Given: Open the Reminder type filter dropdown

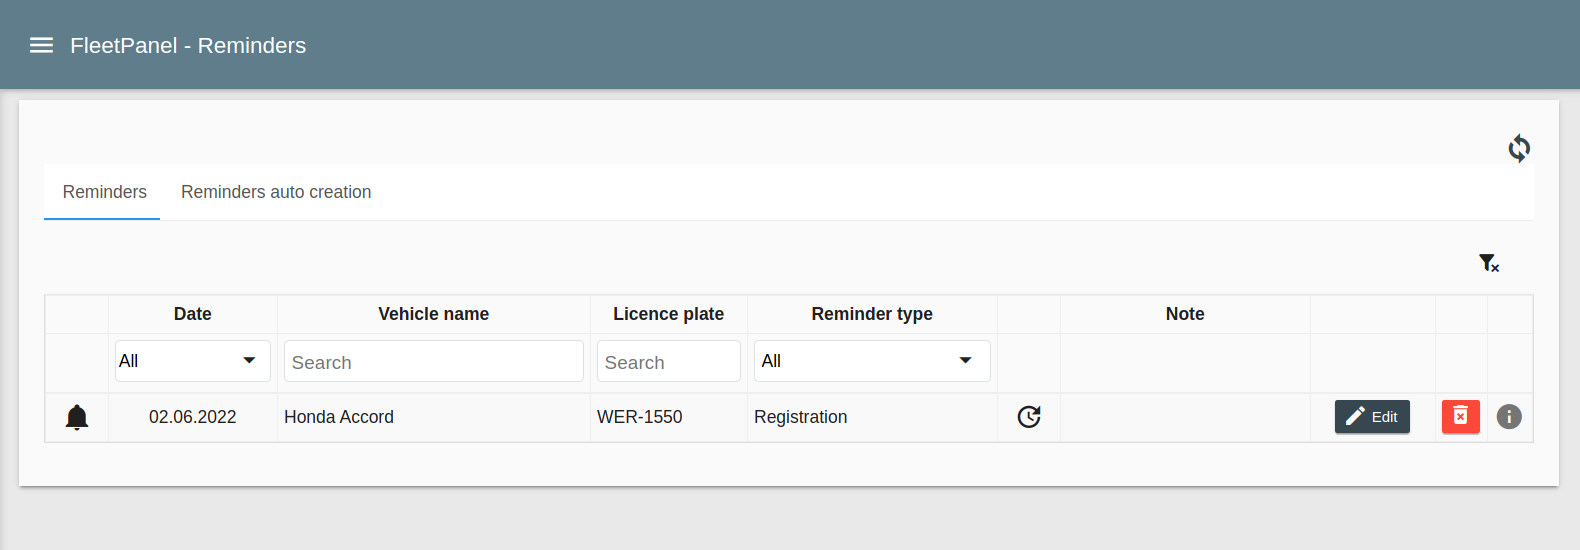Looking at the screenshot, I should (x=871, y=361).
